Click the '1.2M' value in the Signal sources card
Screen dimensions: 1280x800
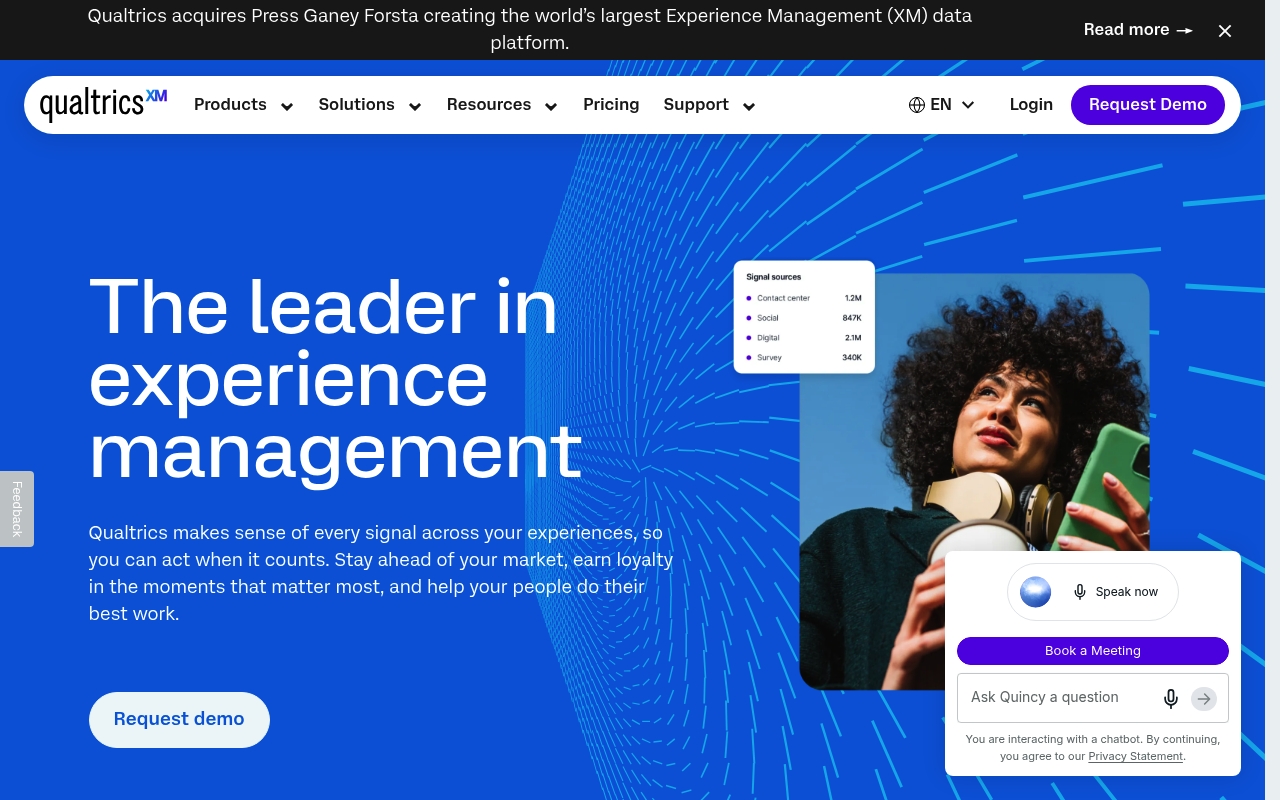pos(853,298)
